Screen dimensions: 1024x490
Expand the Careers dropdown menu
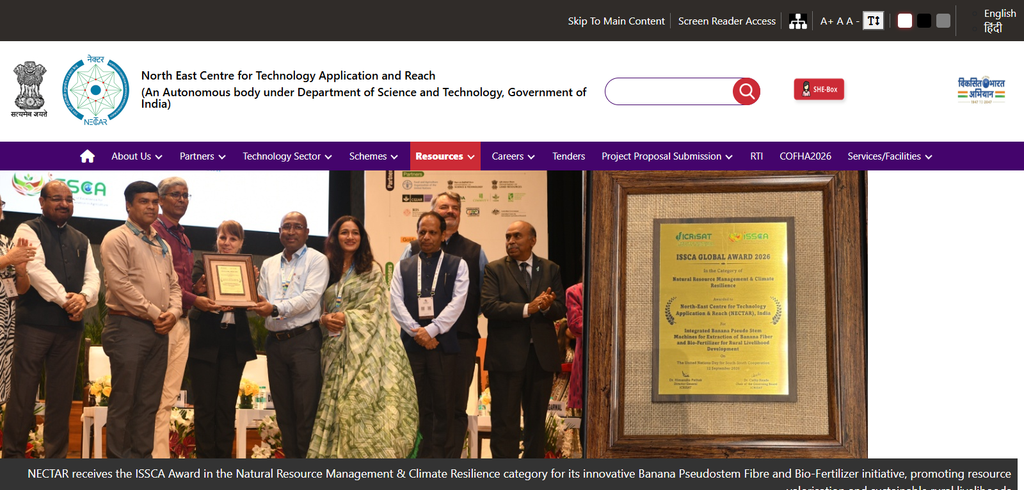click(513, 156)
